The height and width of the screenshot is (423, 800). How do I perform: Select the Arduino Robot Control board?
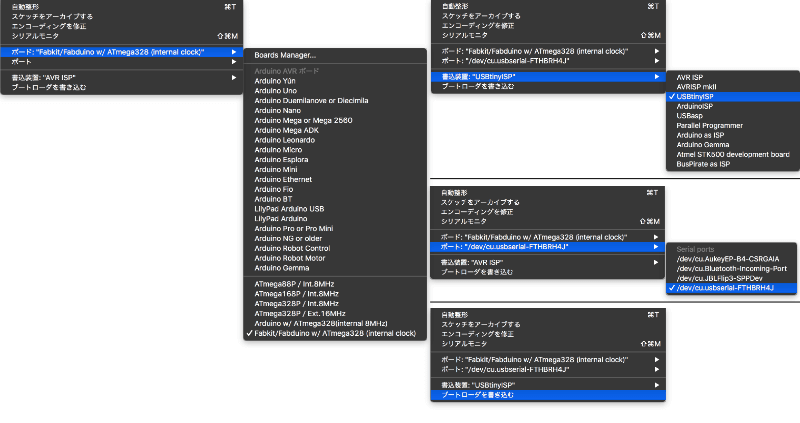click(x=335, y=248)
